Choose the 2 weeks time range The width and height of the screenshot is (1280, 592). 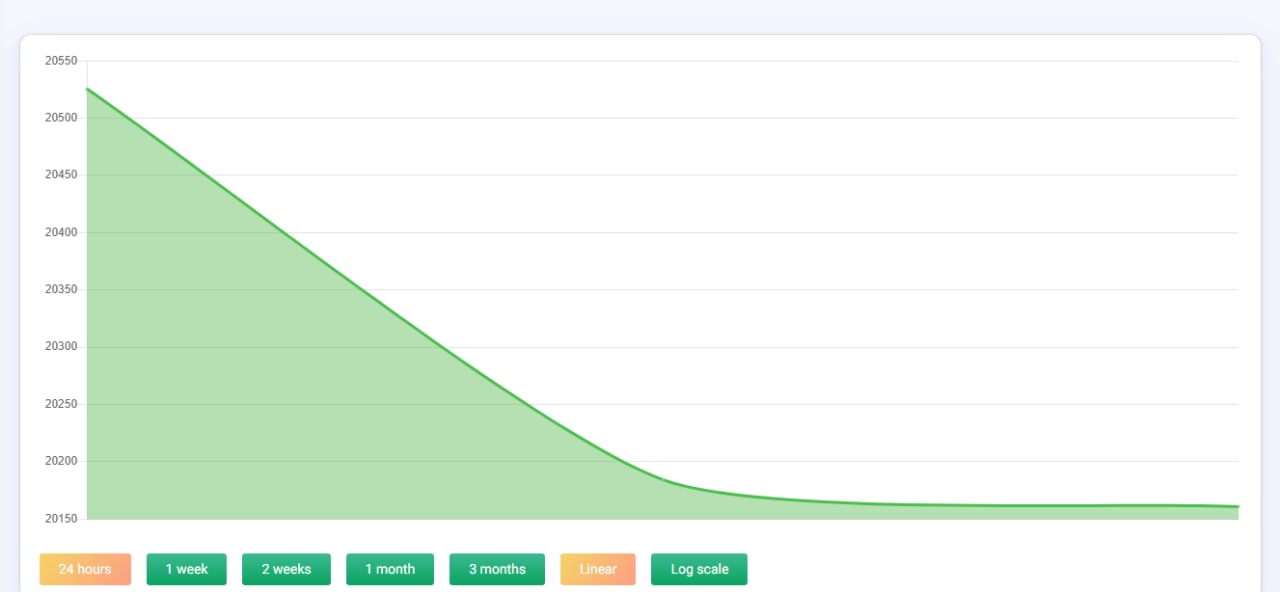(286, 569)
